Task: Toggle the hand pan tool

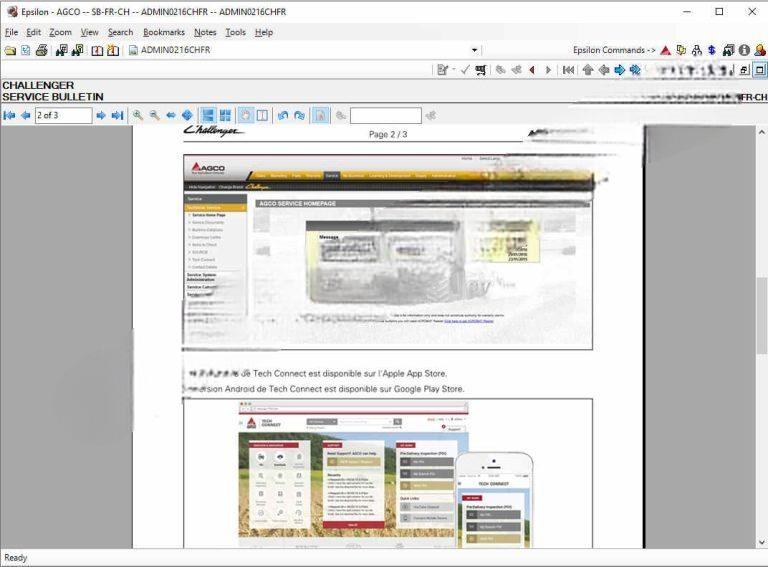Action: pos(245,116)
